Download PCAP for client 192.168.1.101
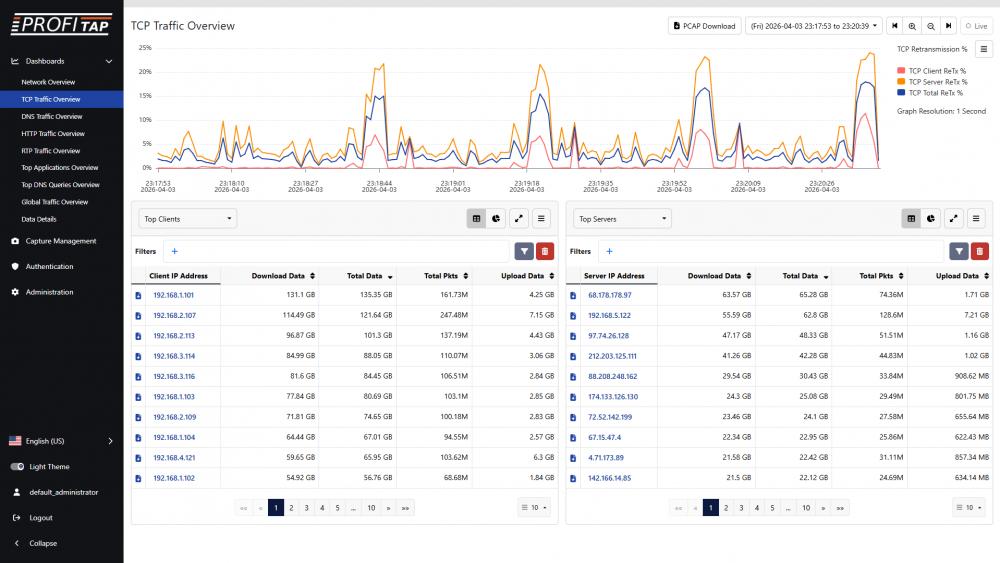1000x563 pixels. coord(139,295)
